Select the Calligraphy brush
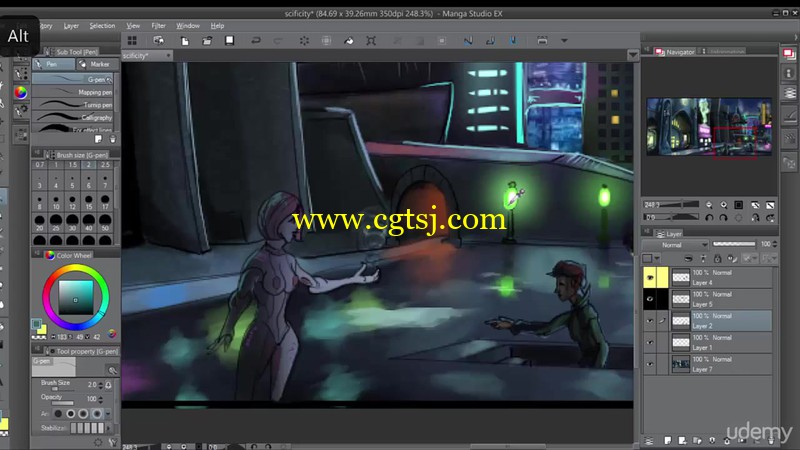Screen dimensions: 800x450 tap(72, 117)
